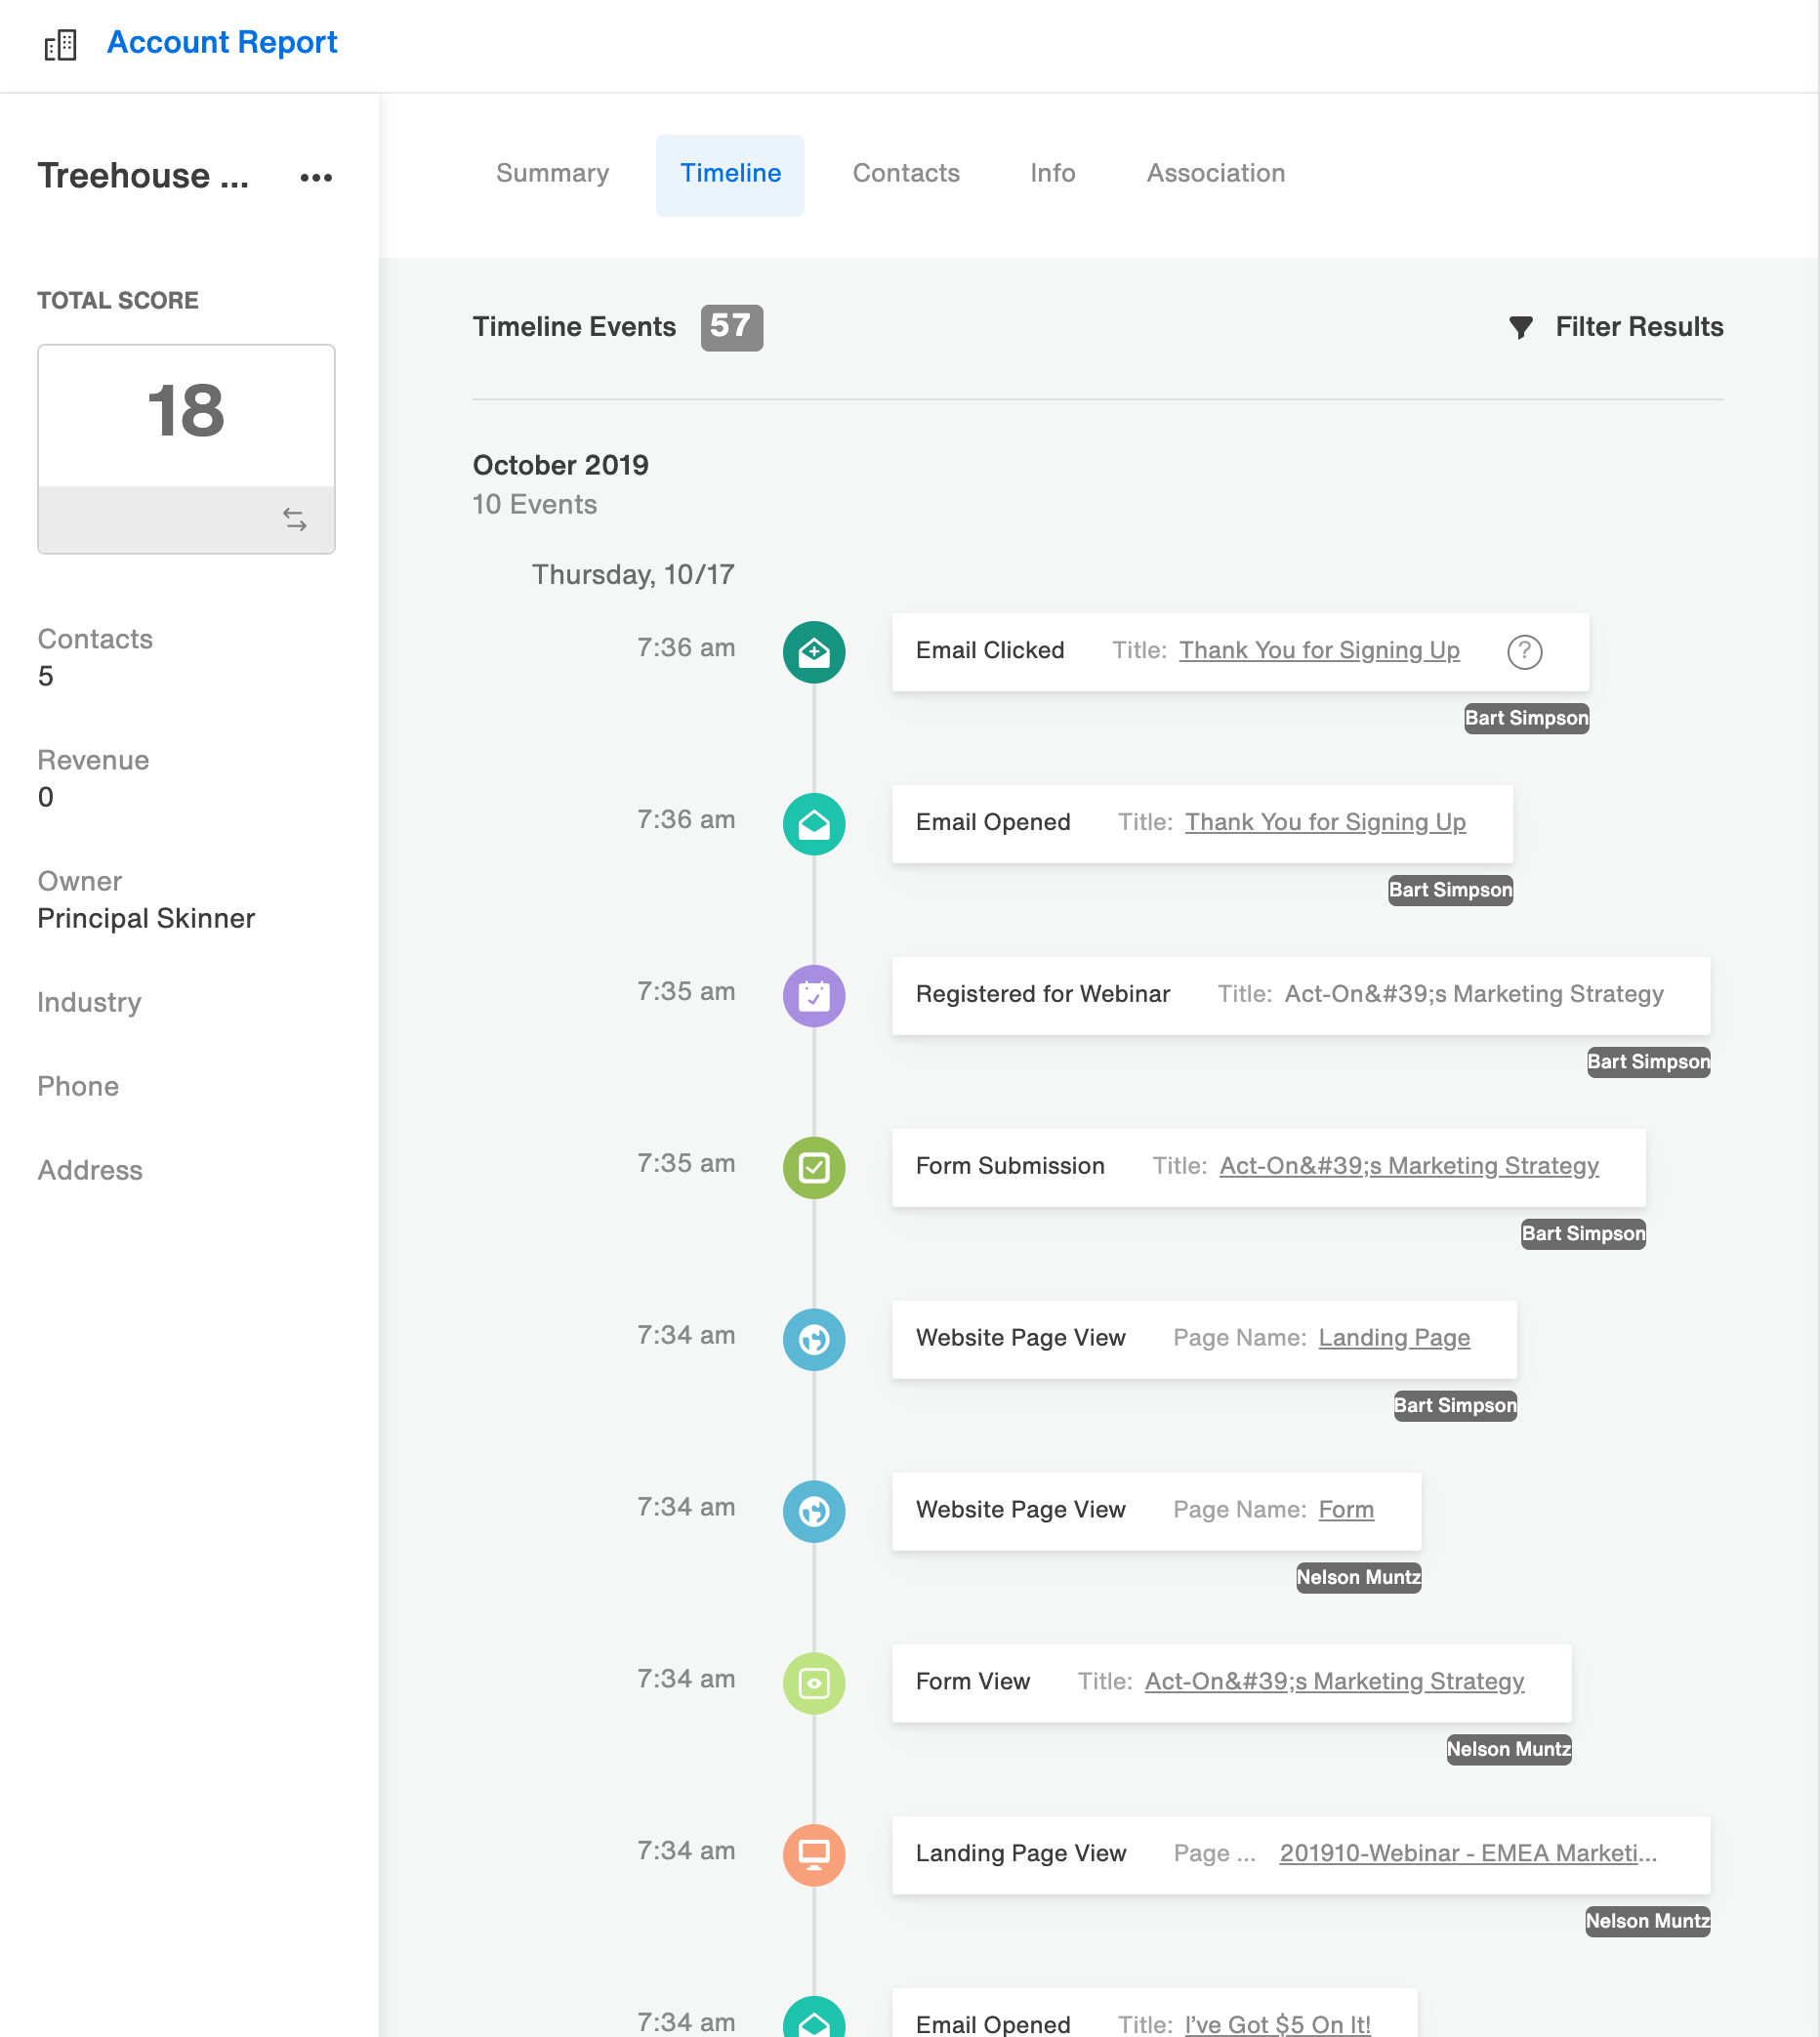The width and height of the screenshot is (1820, 2037).
Task: Click Bart Simpson tag under Registered for Webinar
Action: point(1648,1062)
